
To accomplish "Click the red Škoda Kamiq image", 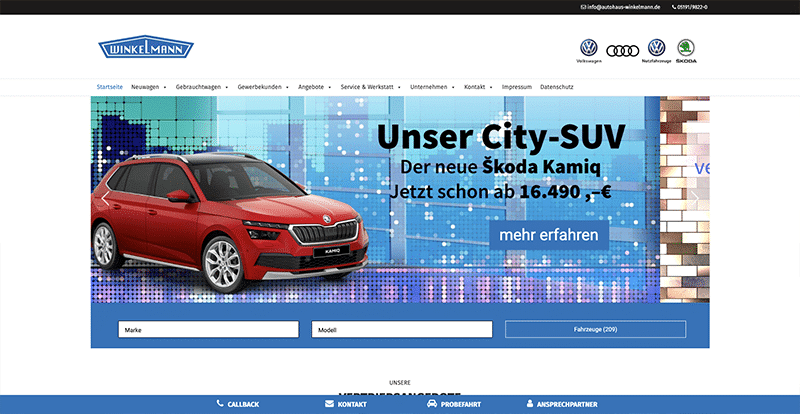I will [x=230, y=222].
